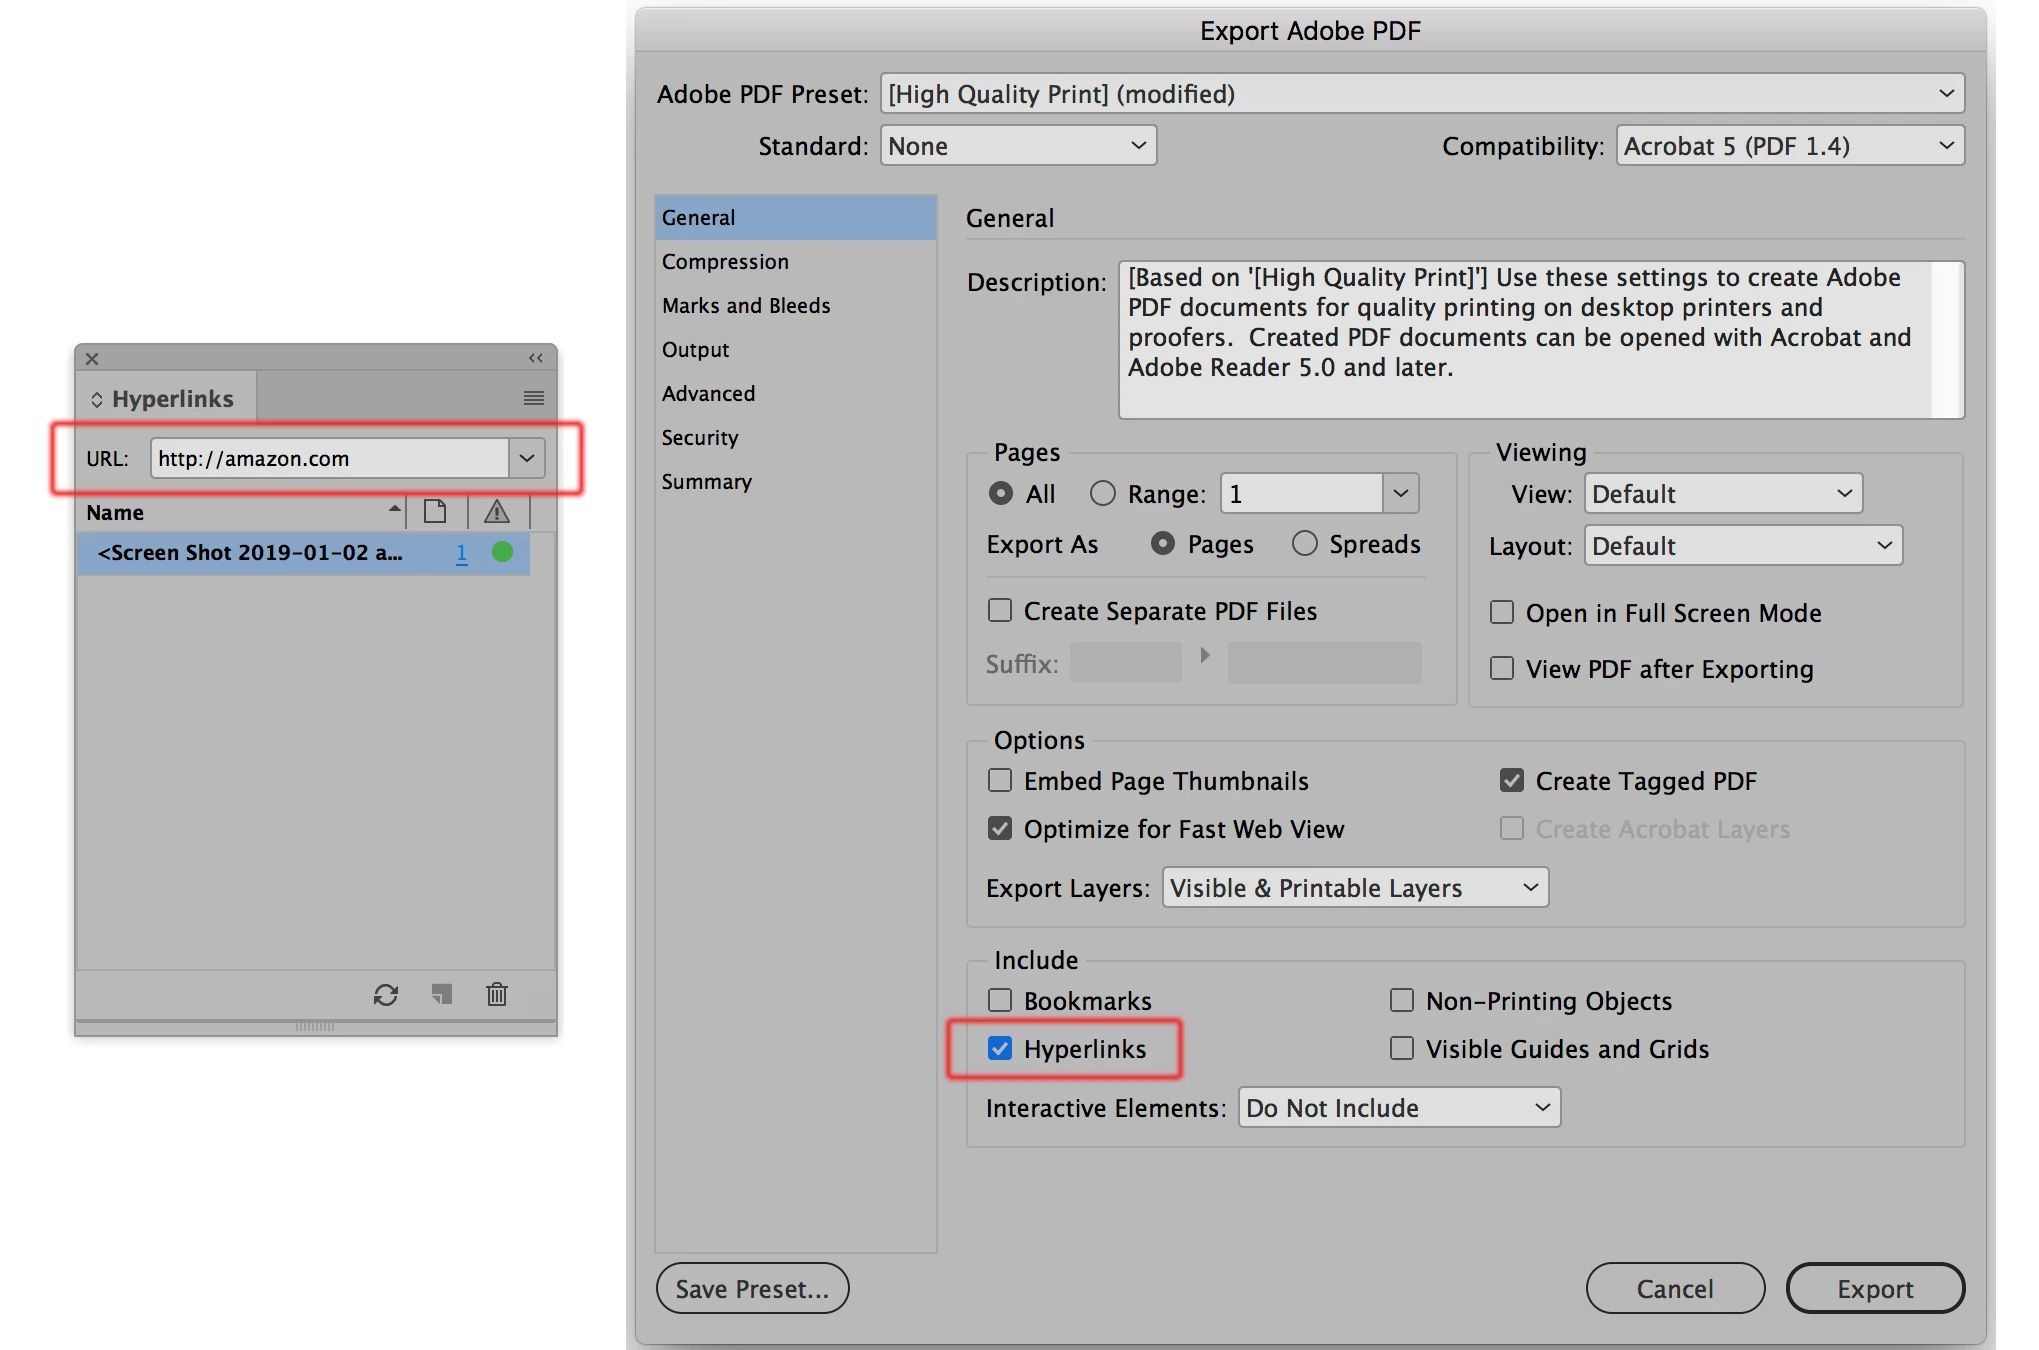Click the Export button
This screenshot has width=2039, height=1350.
tap(1874, 1288)
